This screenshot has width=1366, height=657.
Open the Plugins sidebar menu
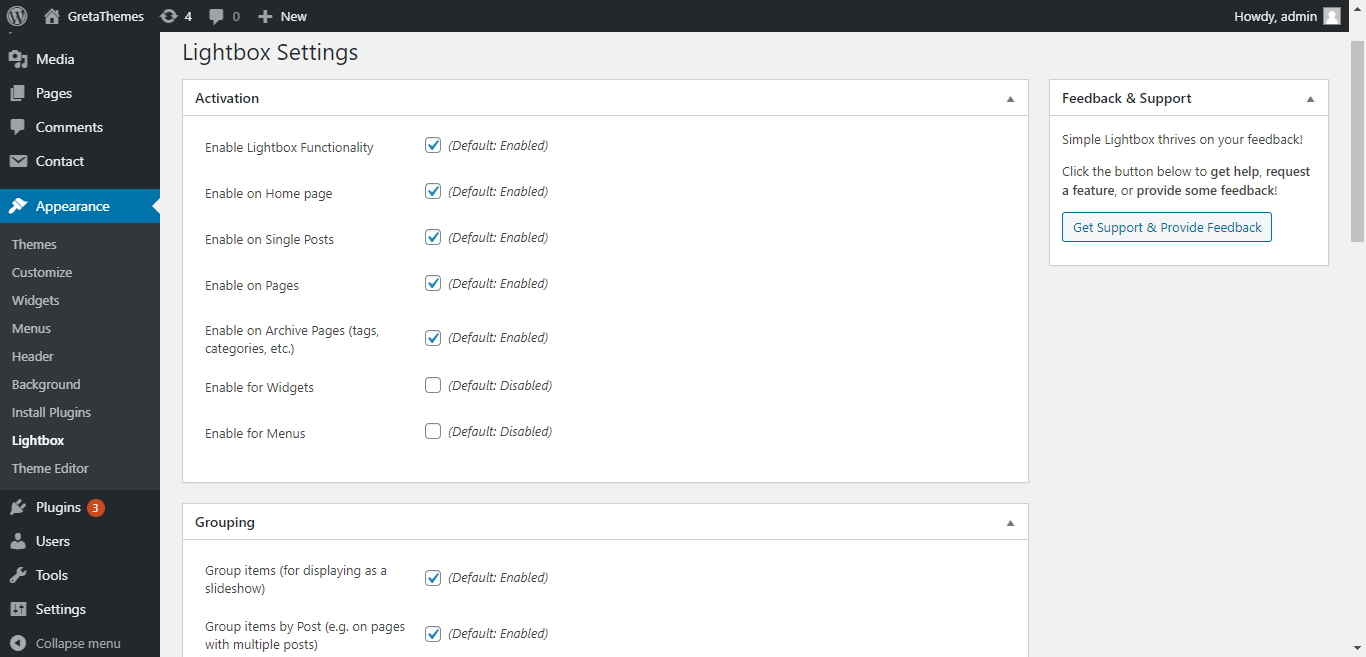(58, 507)
